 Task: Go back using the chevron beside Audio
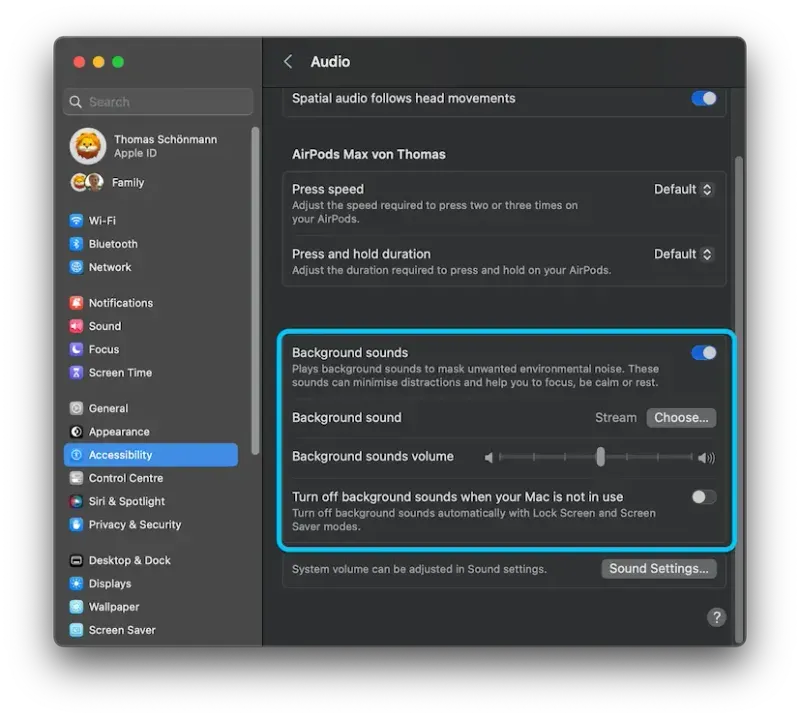[288, 62]
